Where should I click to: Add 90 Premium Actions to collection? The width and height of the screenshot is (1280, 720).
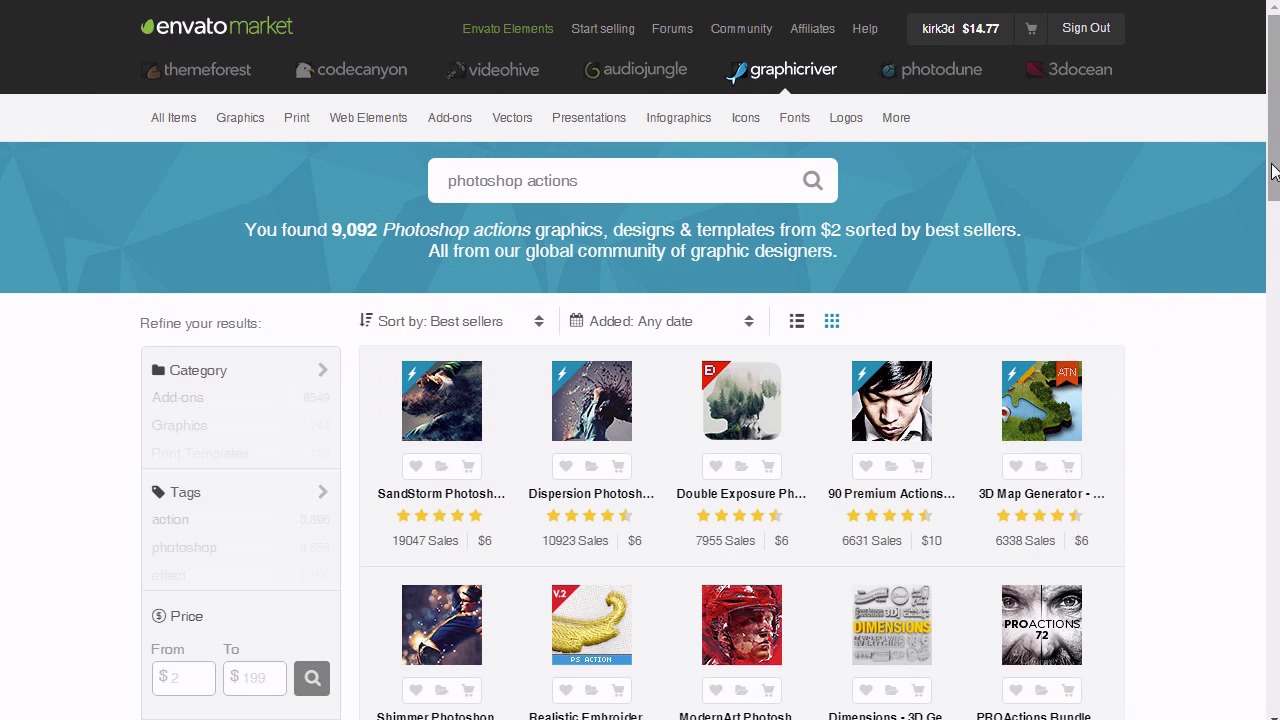[891, 466]
